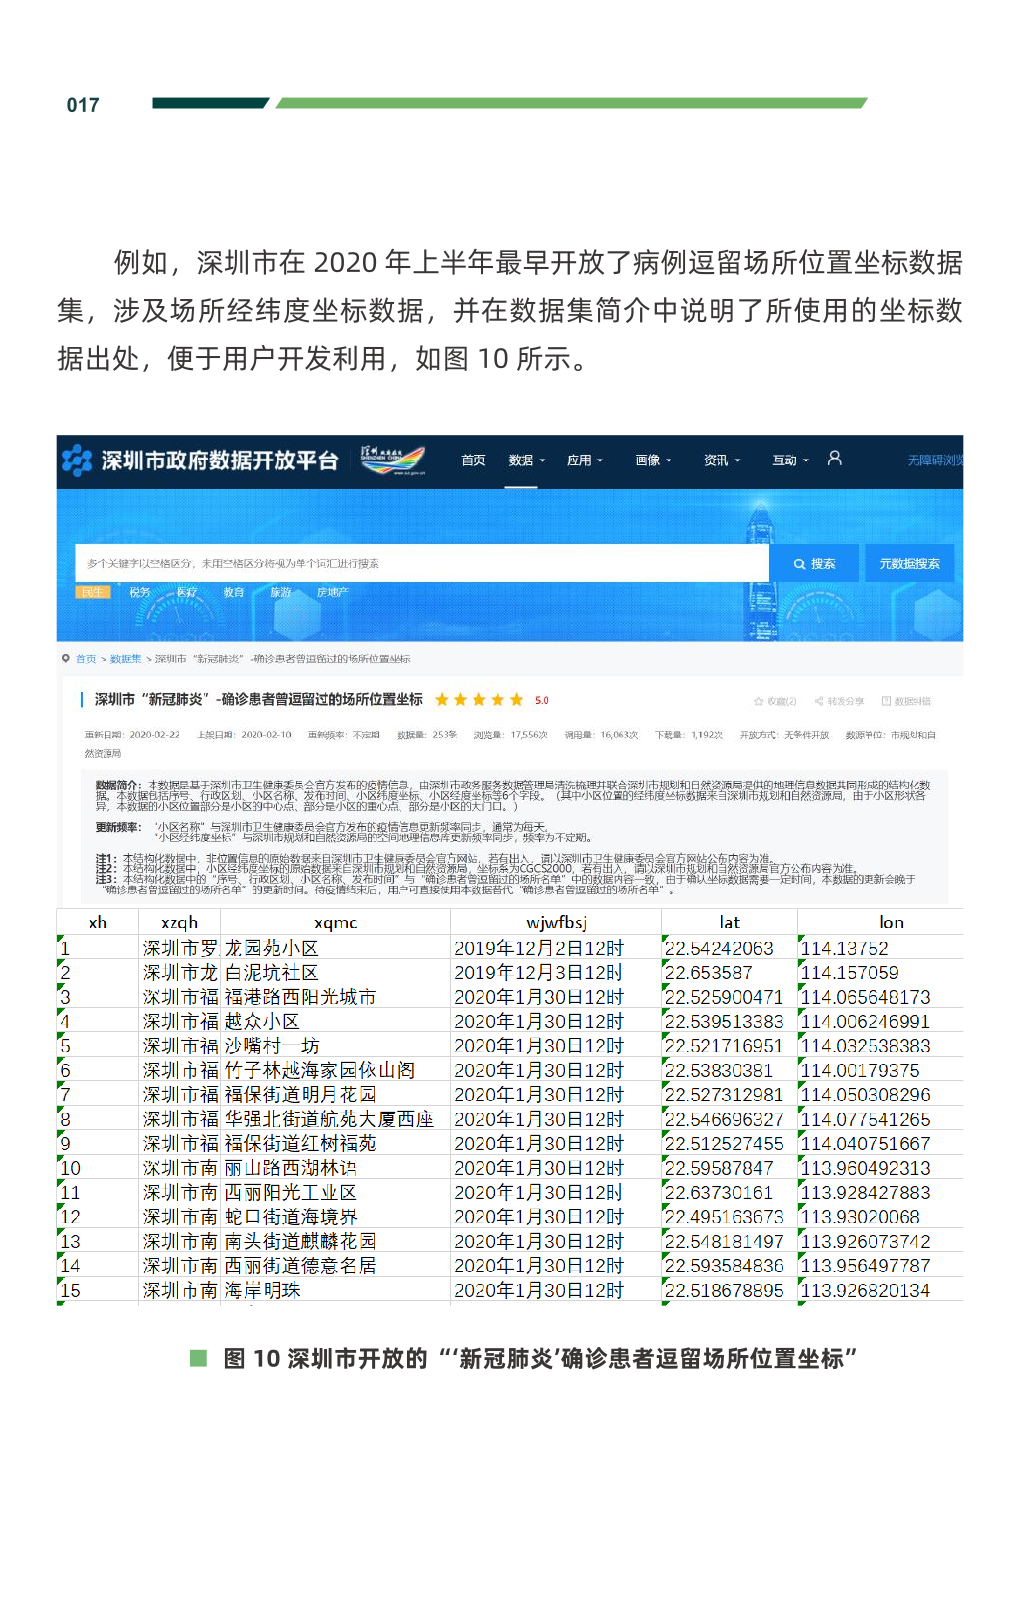Click into the keyword search input field

420,564
